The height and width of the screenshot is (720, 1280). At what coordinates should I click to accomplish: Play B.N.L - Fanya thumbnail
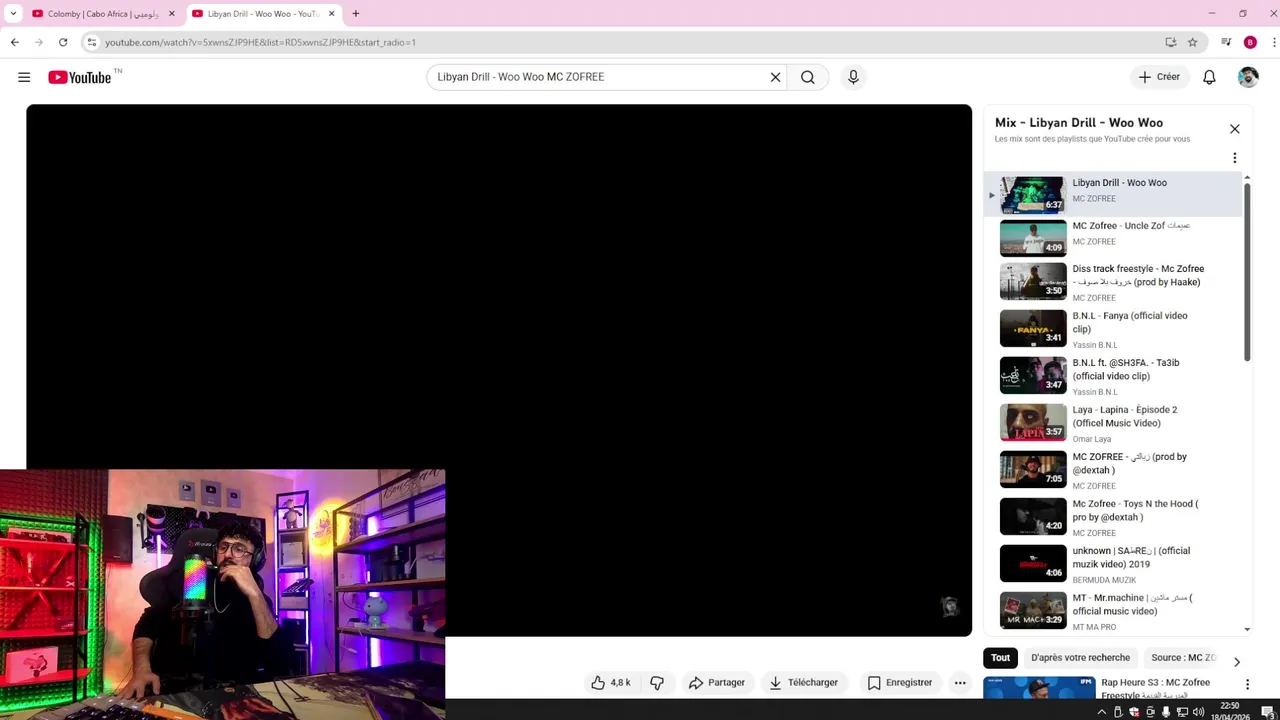pyautogui.click(x=1033, y=329)
